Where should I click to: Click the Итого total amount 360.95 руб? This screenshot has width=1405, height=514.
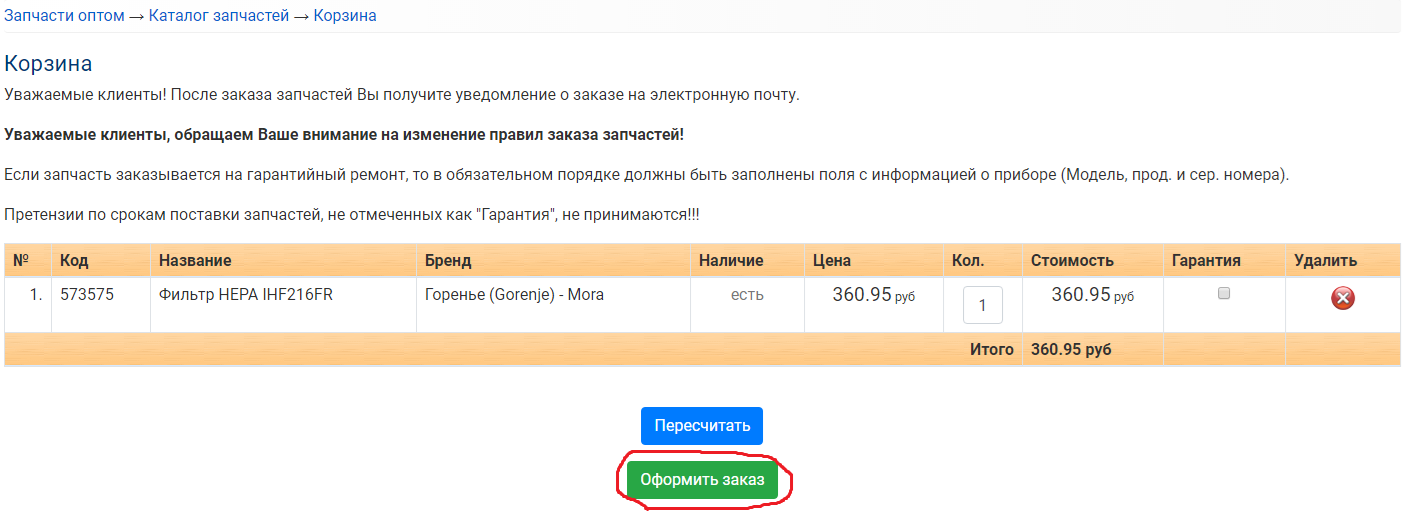point(1071,350)
